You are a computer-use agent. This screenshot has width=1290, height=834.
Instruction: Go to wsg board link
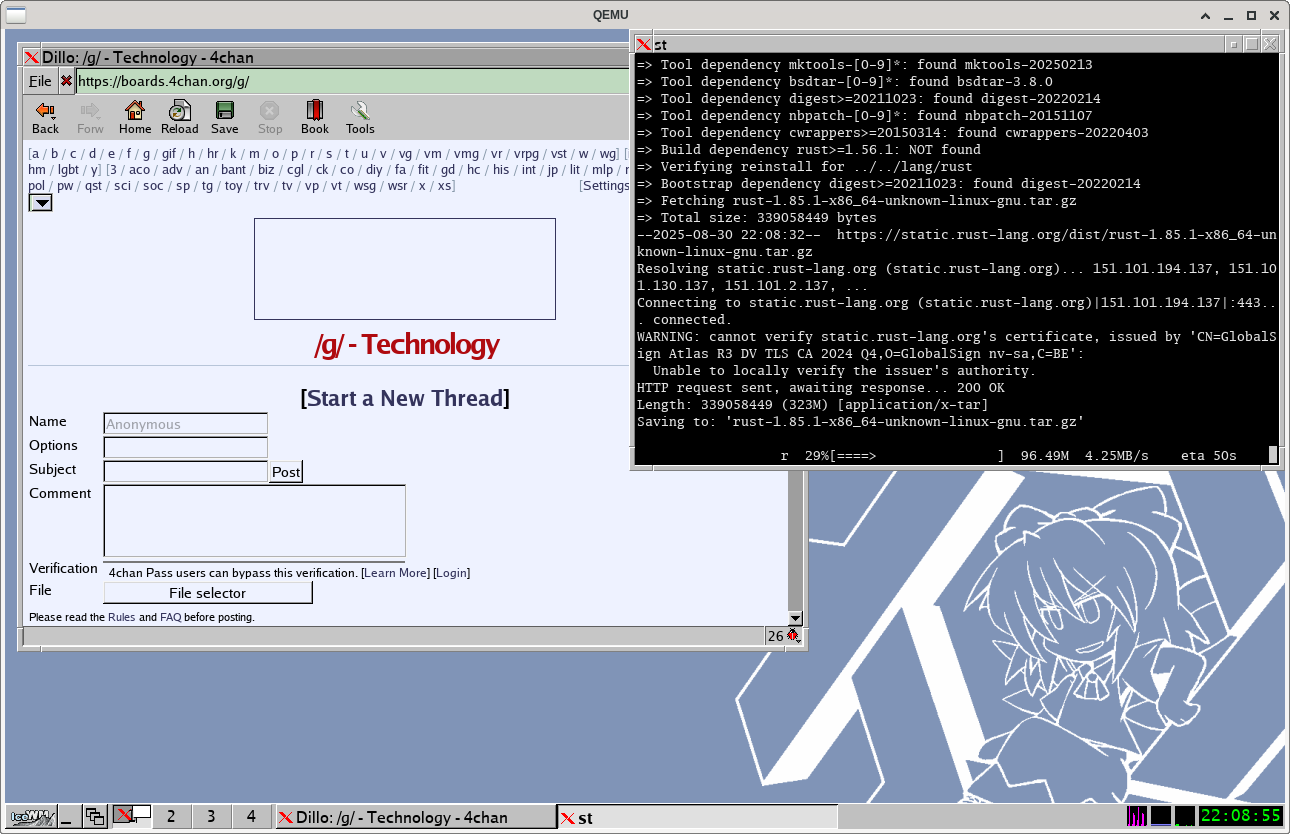[x=365, y=185]
